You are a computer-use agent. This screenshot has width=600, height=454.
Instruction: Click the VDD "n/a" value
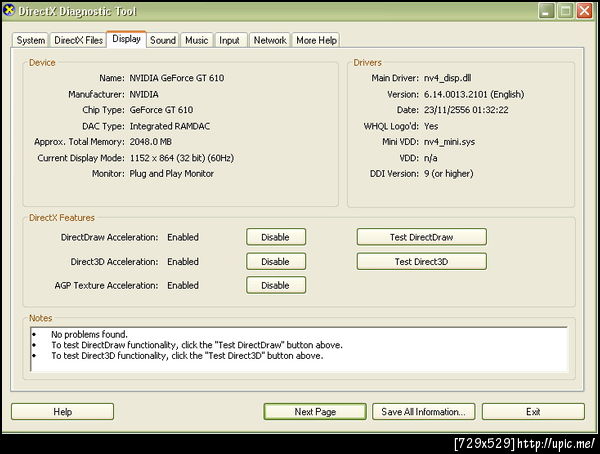pos(430,158)
